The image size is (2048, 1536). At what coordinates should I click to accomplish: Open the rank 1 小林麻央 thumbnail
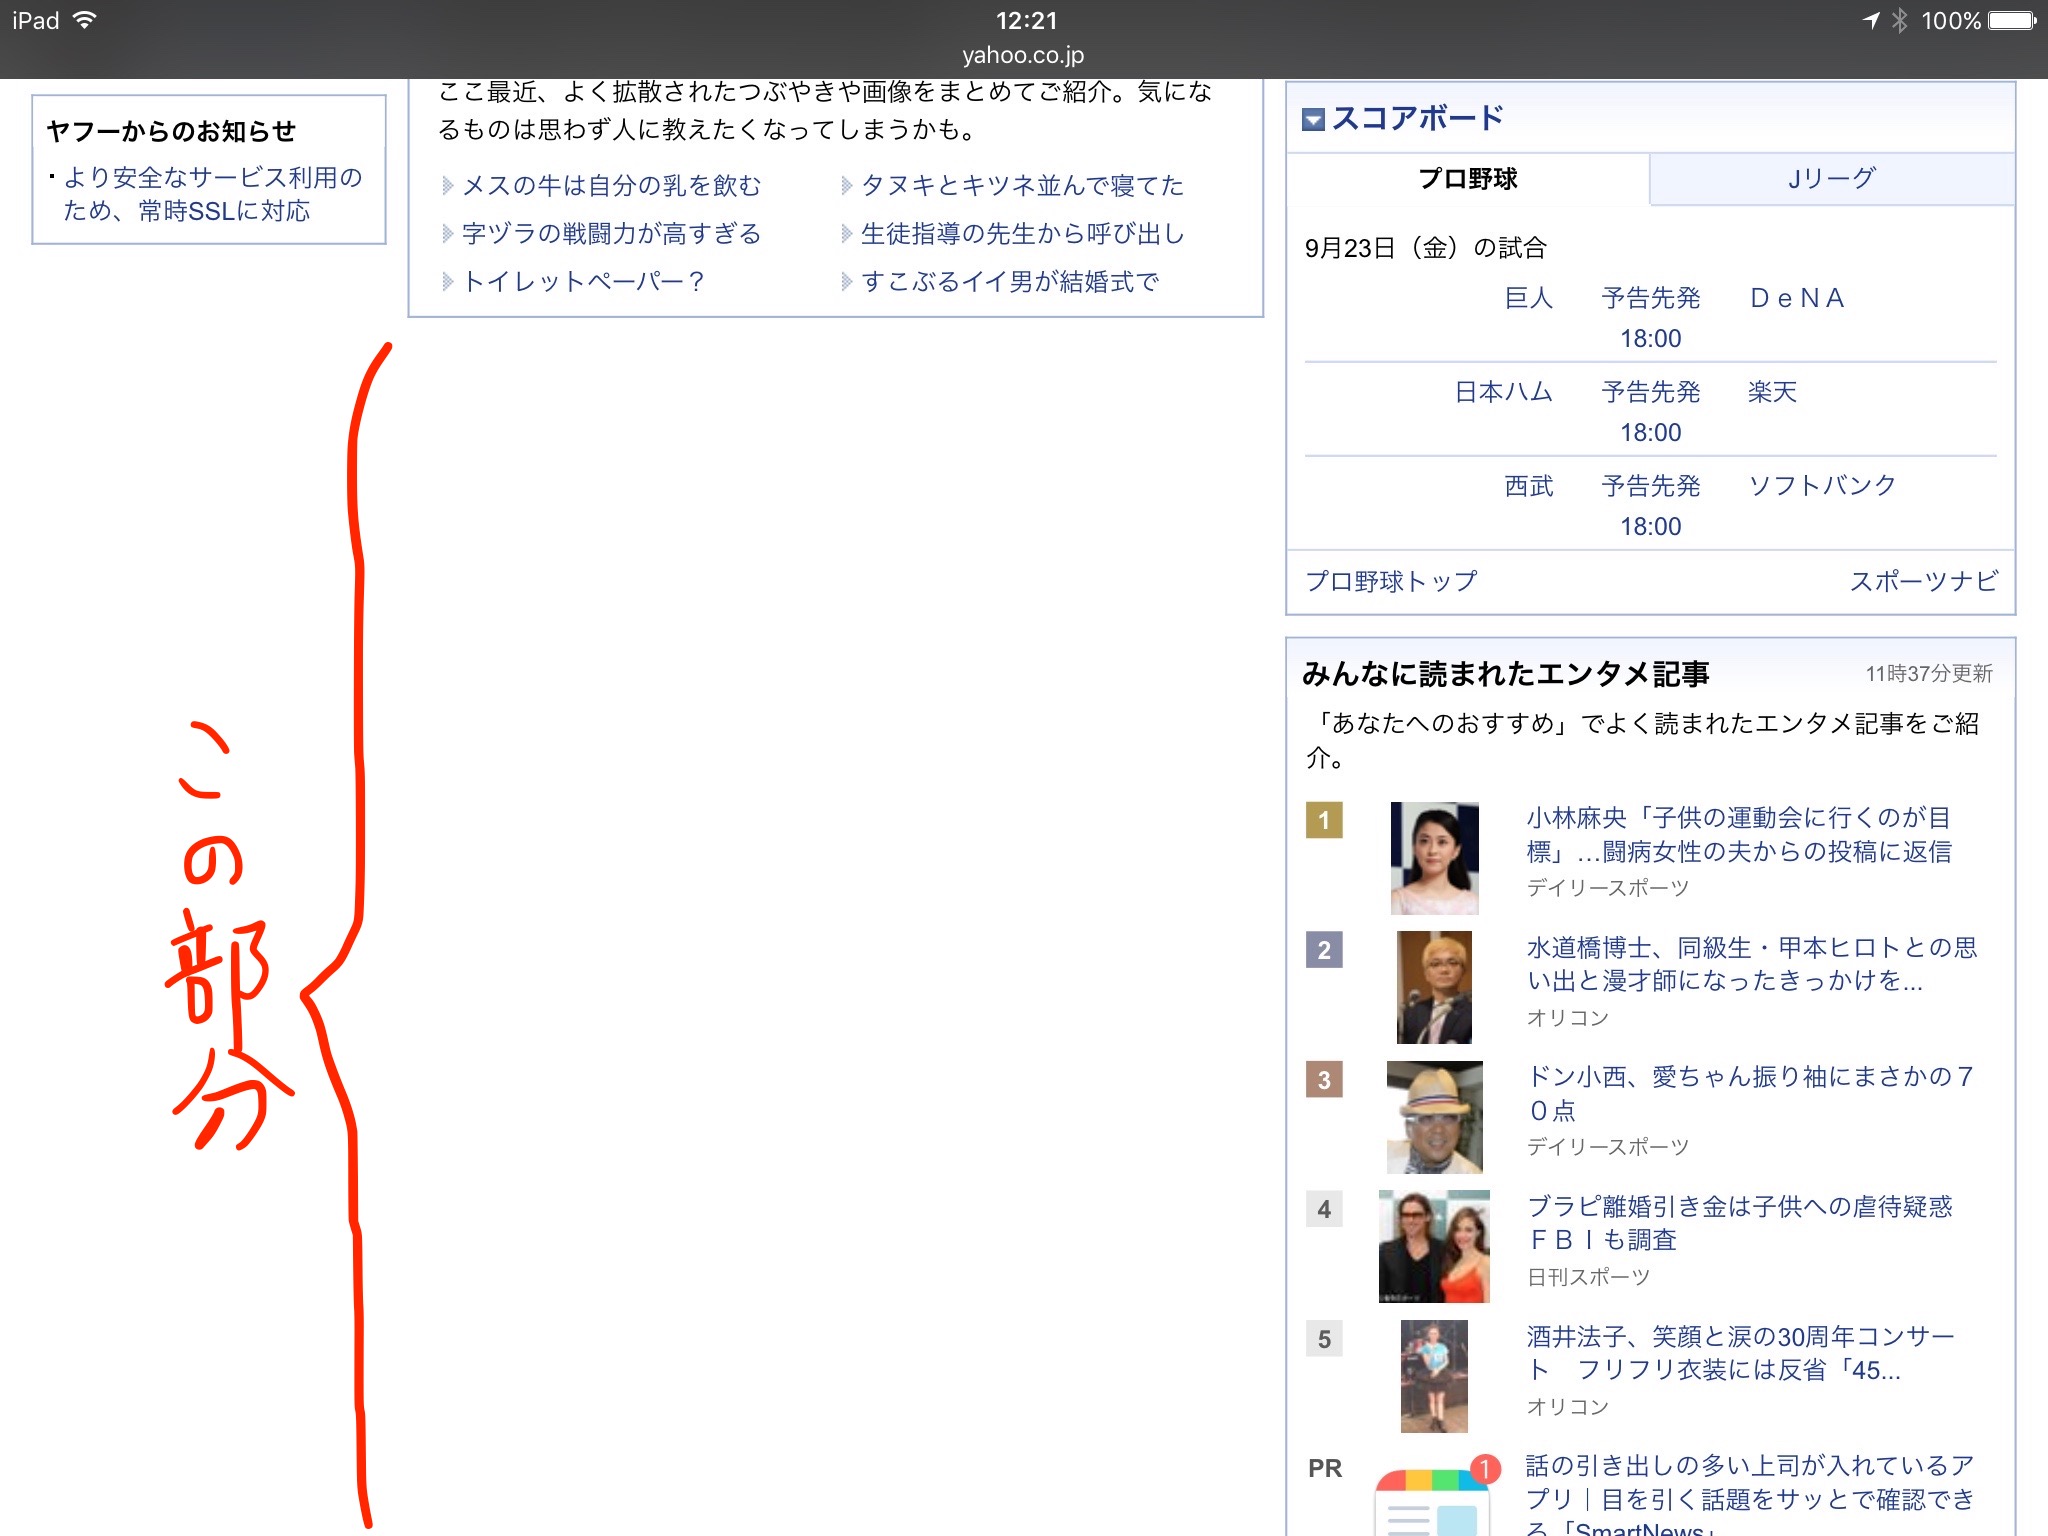click(x=1434, y=858)
